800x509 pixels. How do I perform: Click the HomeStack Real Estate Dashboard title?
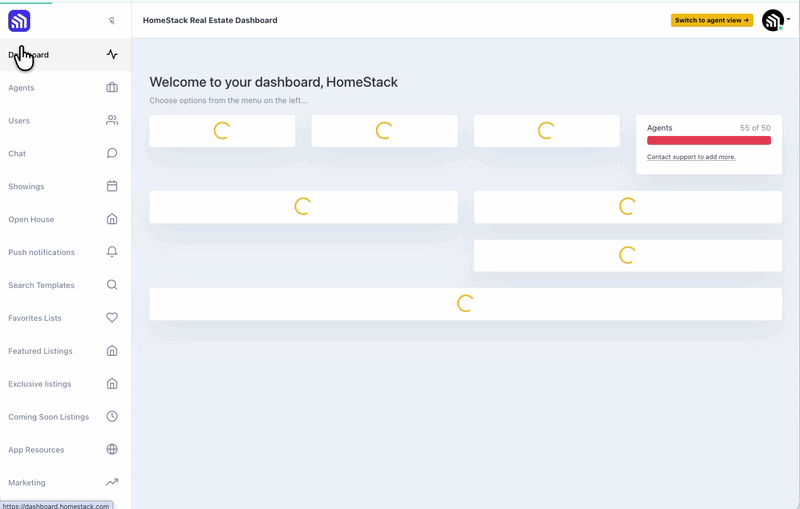[x=210, y=20]
